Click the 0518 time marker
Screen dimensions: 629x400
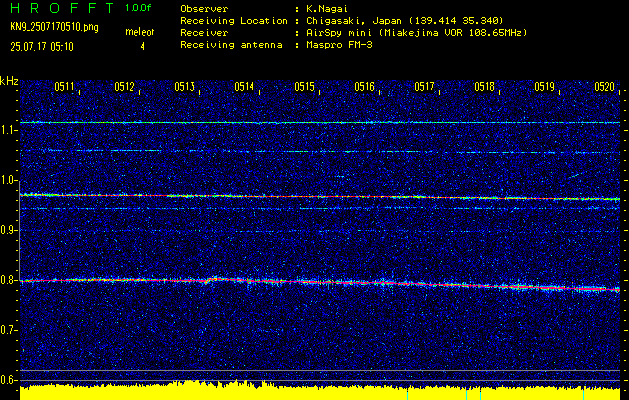[484, 87]
